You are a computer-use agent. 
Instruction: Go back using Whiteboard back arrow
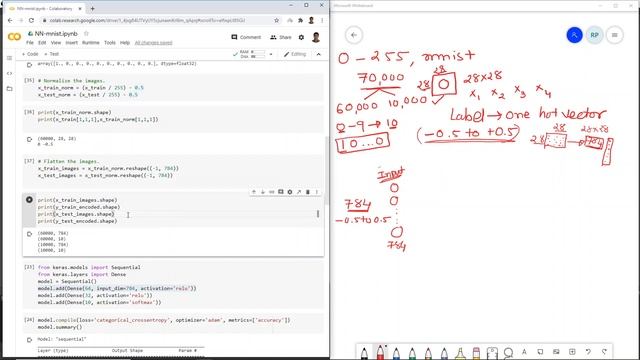point(354,35)
